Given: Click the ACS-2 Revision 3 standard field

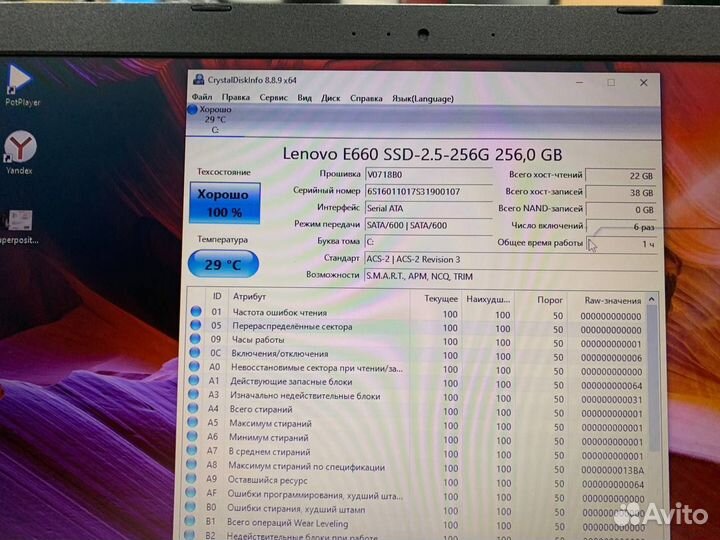Looking at the screenshot, I should tap(511, 259).
